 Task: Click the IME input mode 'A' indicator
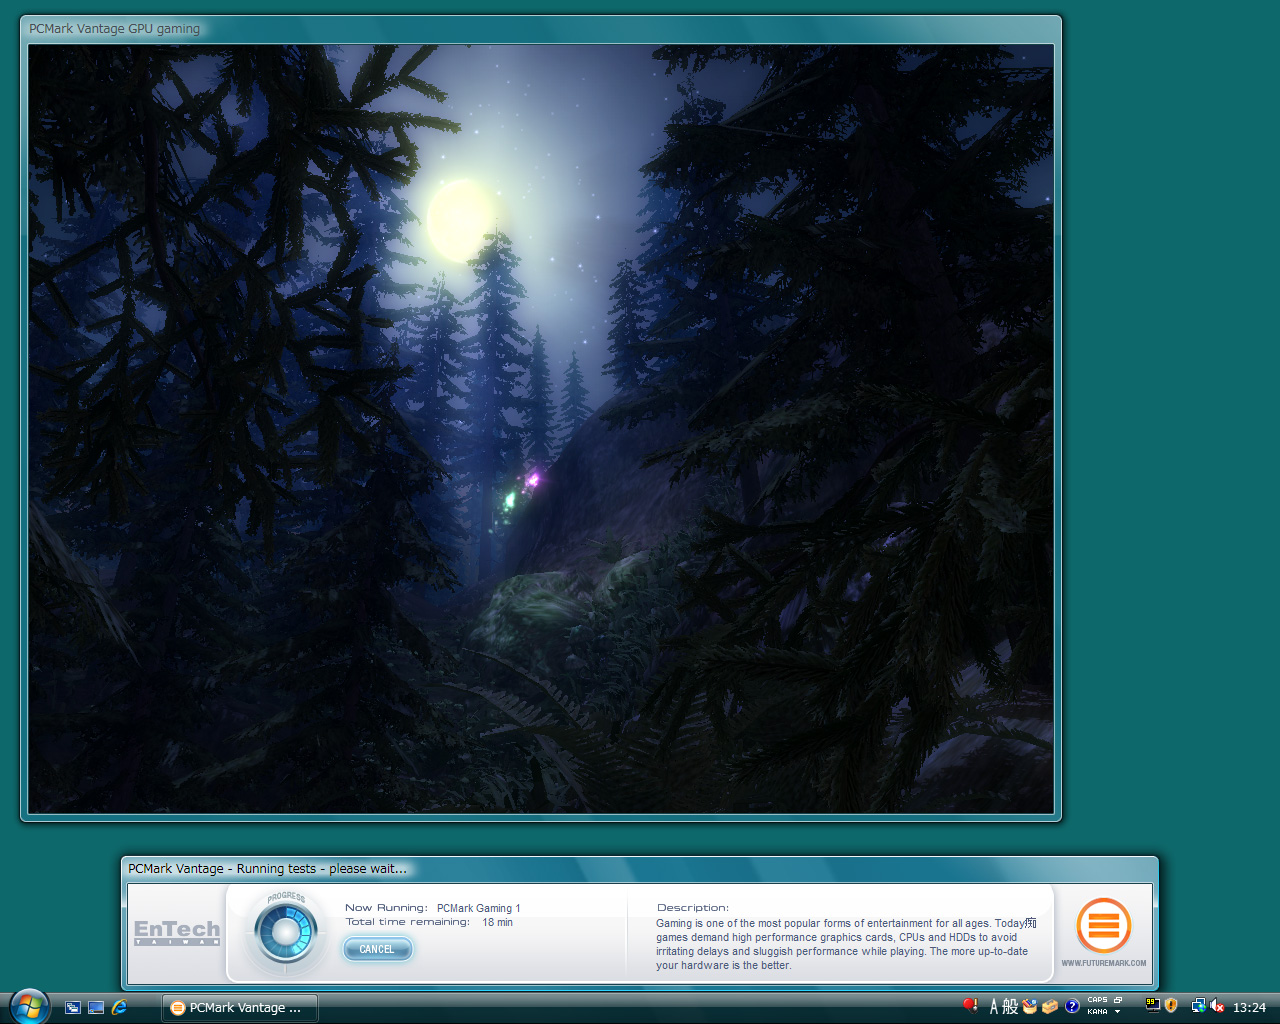click(994, 1007)
